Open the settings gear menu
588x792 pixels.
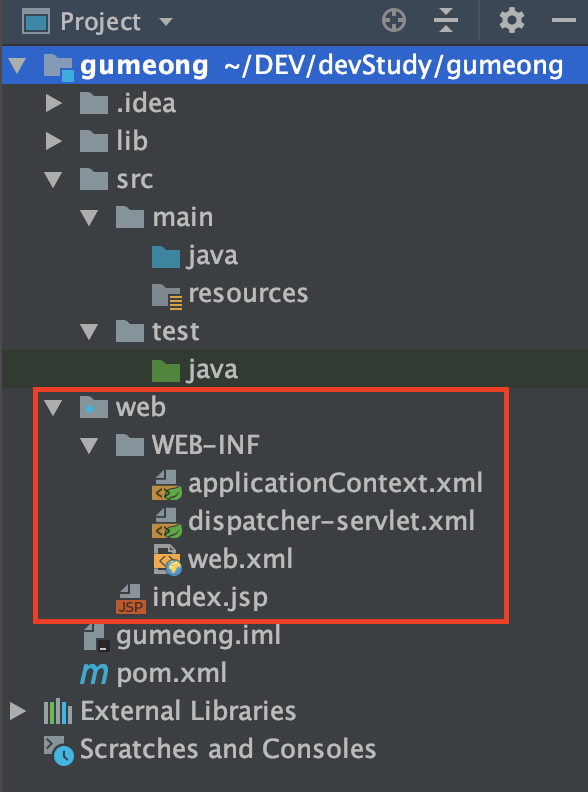click(512, 21)
